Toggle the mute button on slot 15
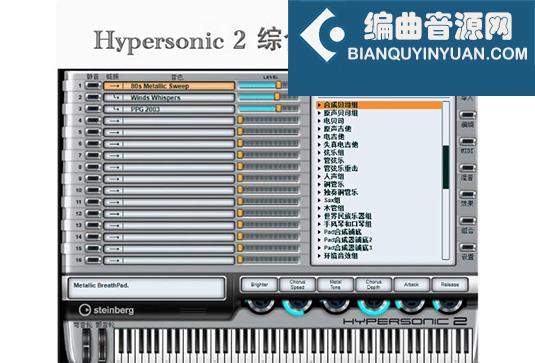This screenshot has height=363, width=535. [x=93, y=248]
